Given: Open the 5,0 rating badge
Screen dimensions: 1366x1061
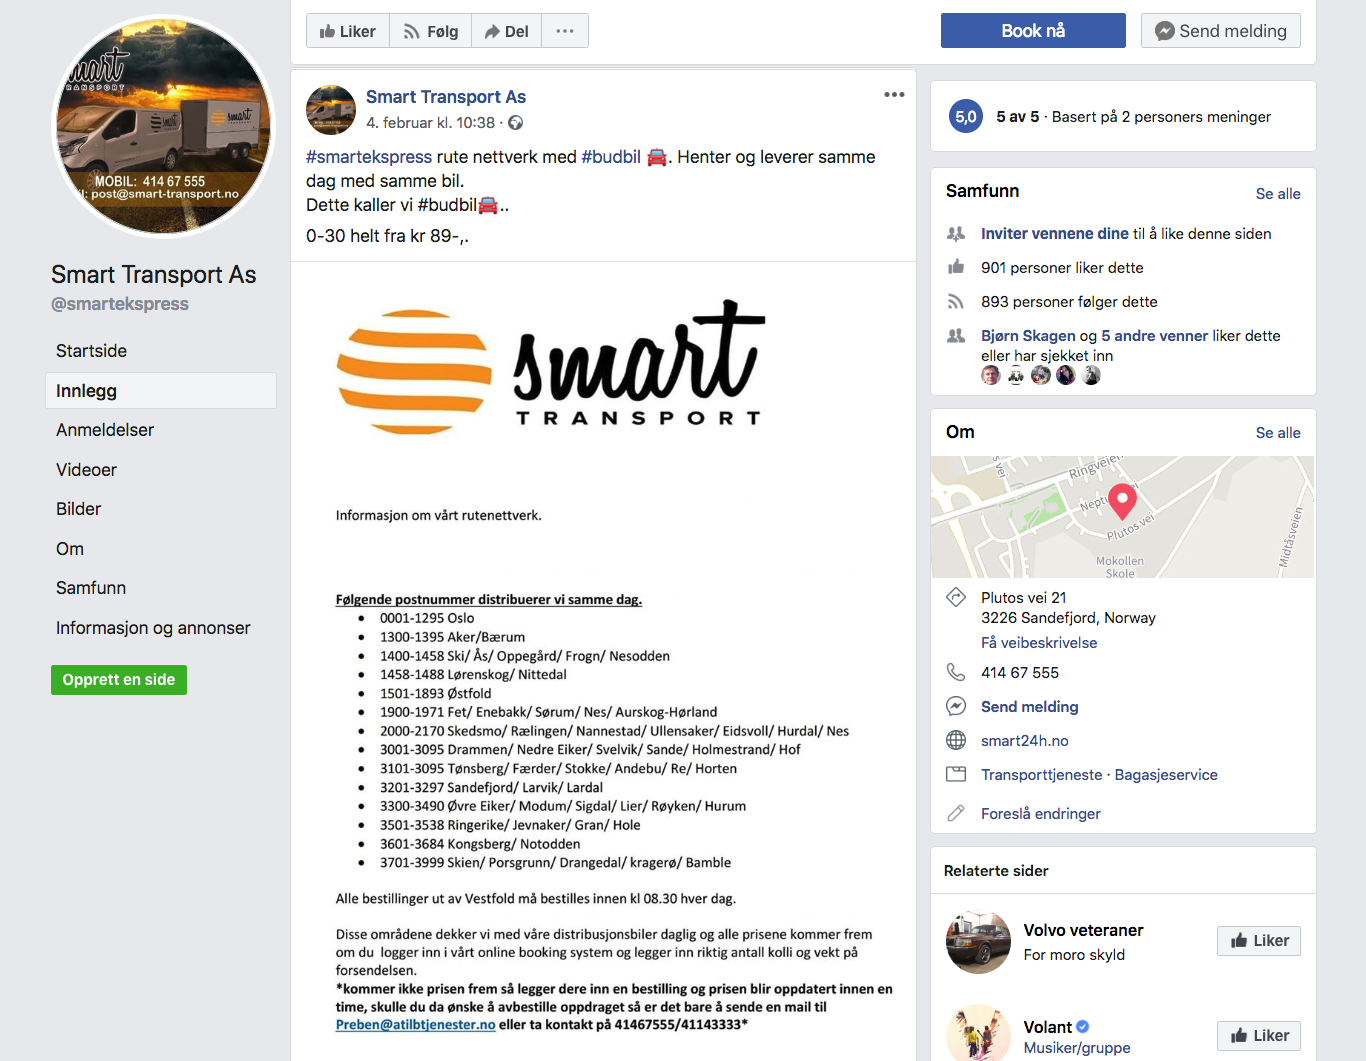Looking at the screenshot, I should point(965,117).
